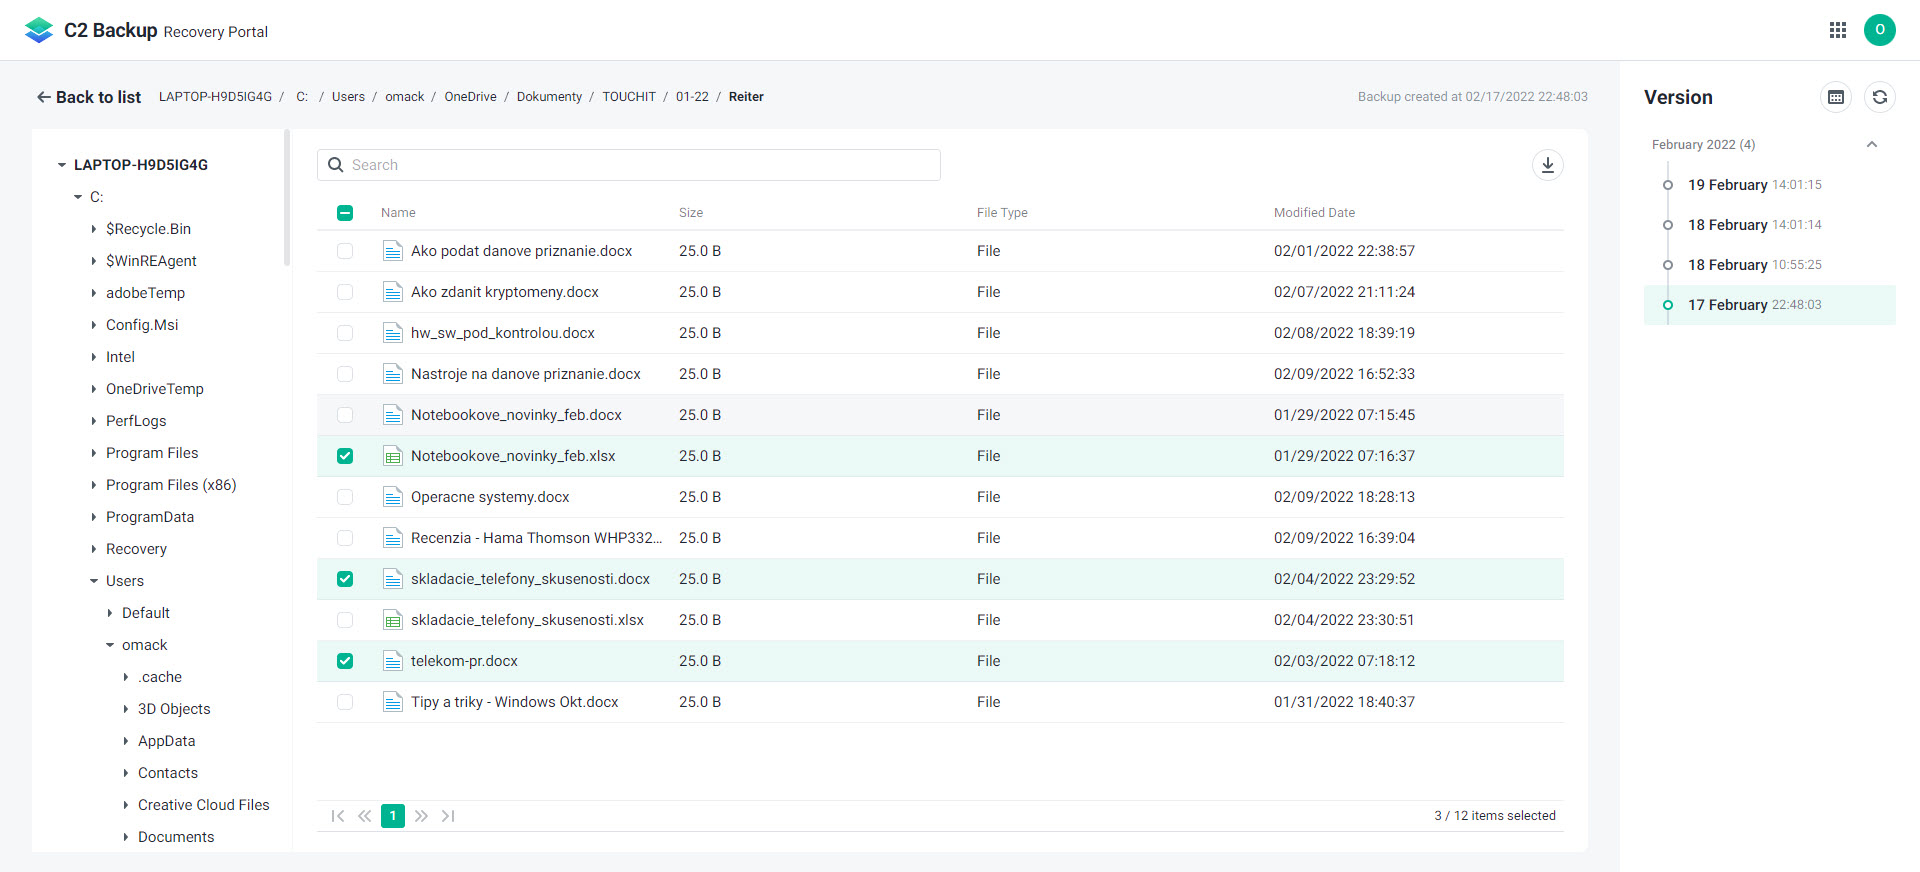Check the Operacne systemy.docx checkbox
The height and width of the screenshot is (872, 1920).
[x=345, y=497]
